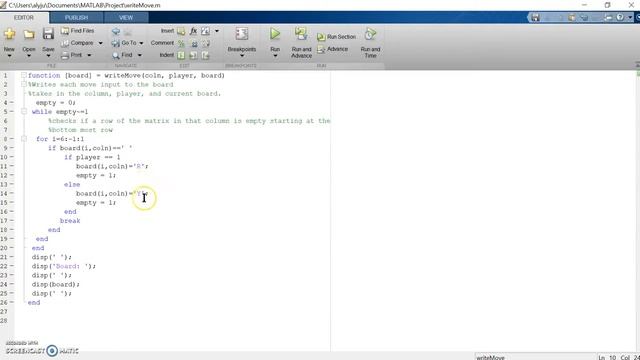This screenshot has width=640, height=360.
Task: Set breakpoint on line 9 dash
Action: [11, 148]
